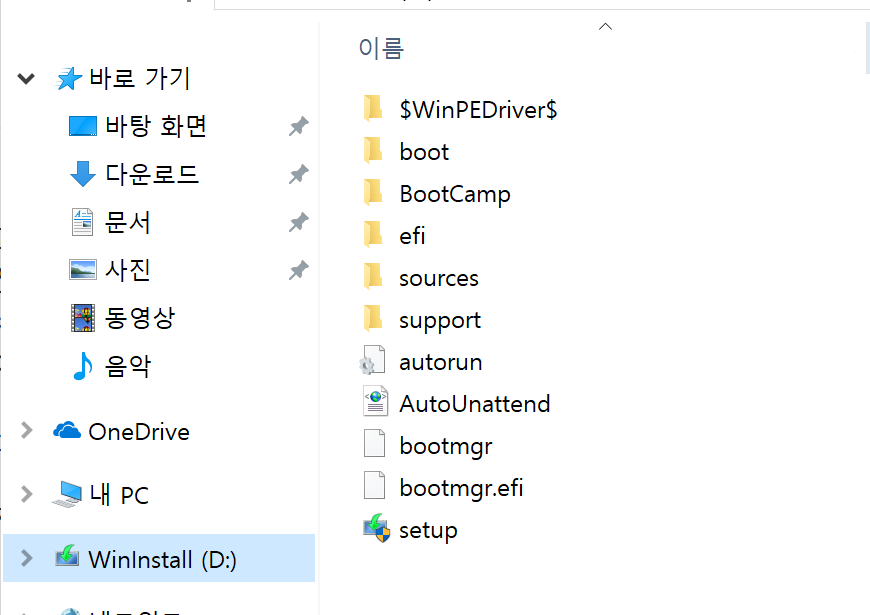This screenshot has height=615, width=870.
Task: Expand the 내 PC tree node
Action: tap(26, 494)
